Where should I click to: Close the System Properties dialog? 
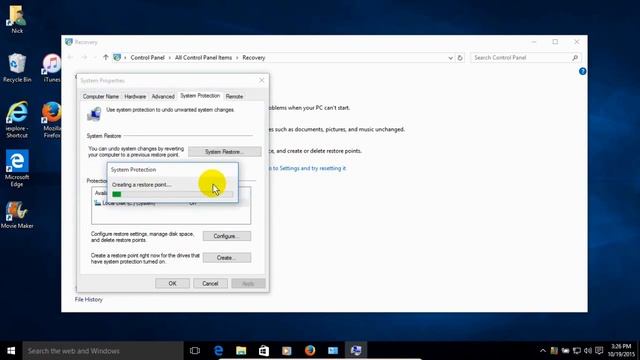(x=262, y=80)
